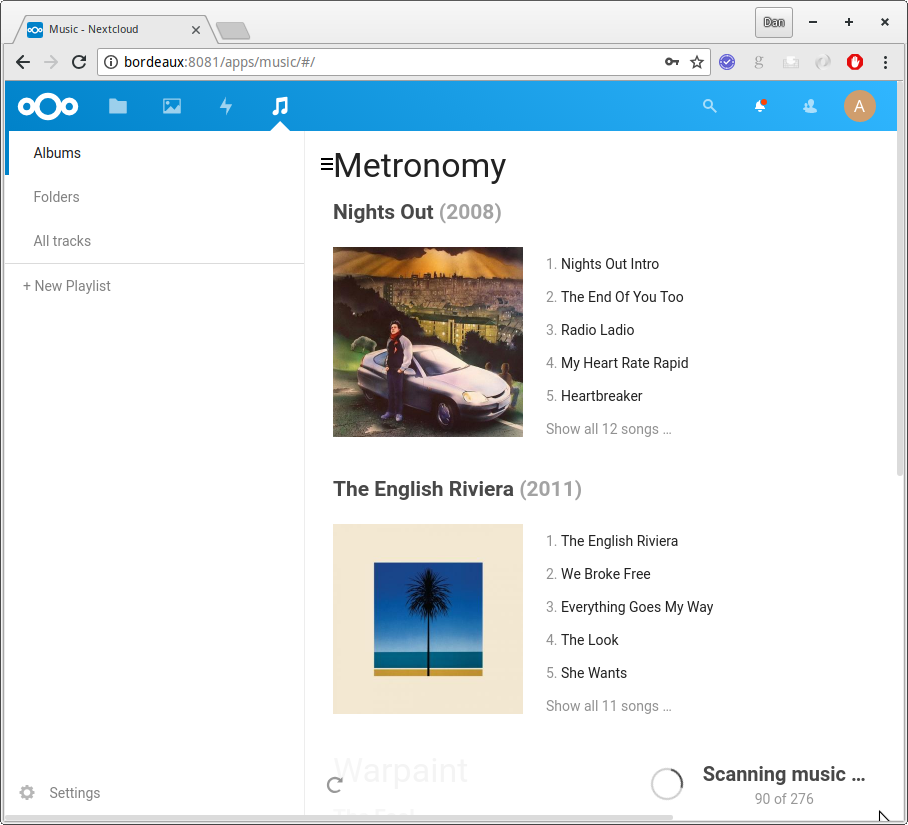Open the contacts menu icon

(x=810, y=106)
